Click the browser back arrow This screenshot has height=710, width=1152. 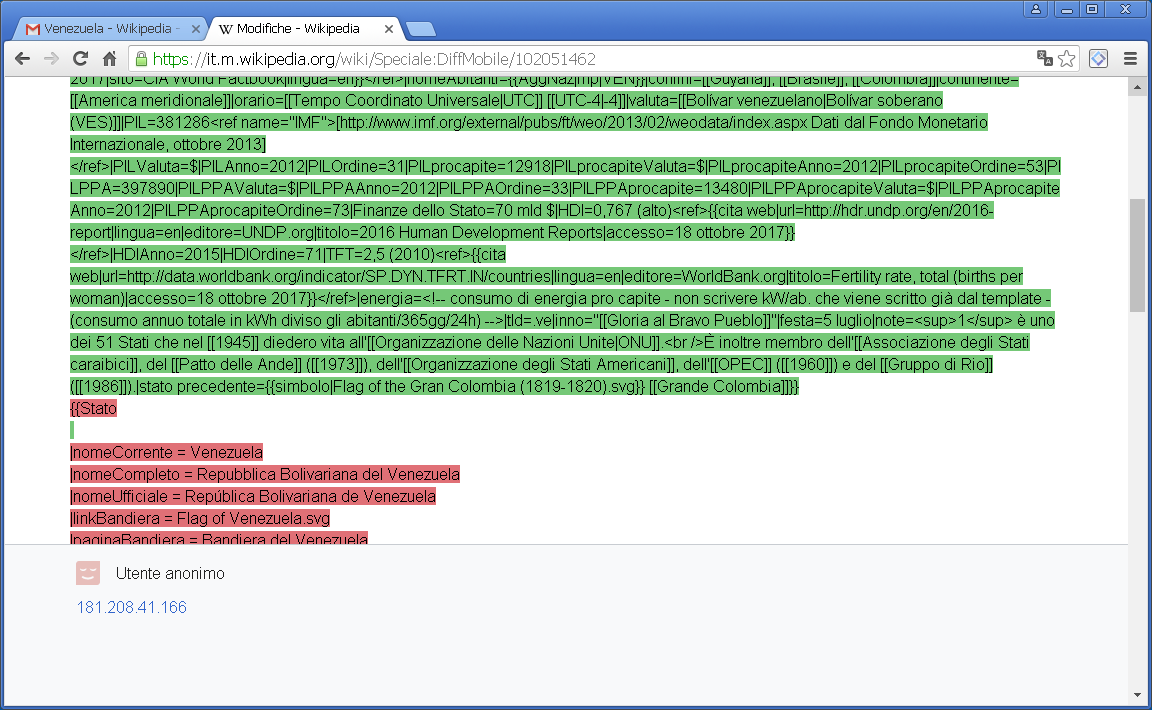[x=21, y=58]
